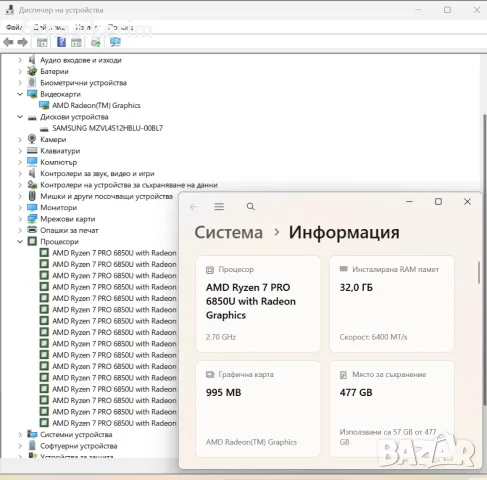Screen dimensions: 487x480
Task: Click the Мрежови карти network icon
Action: 32,219
